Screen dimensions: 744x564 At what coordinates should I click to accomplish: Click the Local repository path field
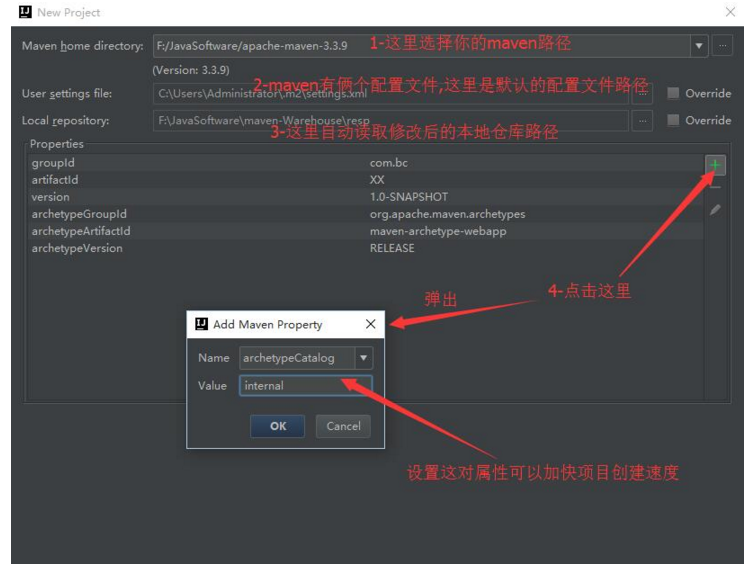(x=391, y=120)
